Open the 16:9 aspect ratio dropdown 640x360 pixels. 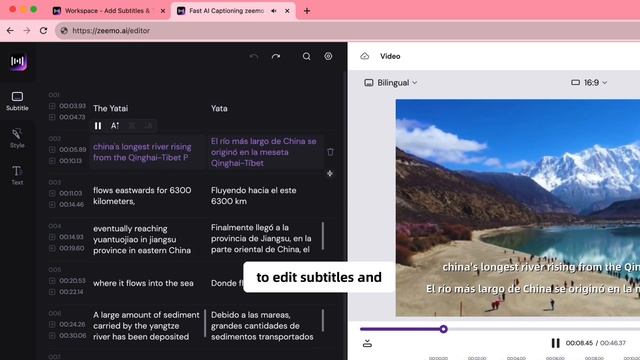tap(589, 82)
